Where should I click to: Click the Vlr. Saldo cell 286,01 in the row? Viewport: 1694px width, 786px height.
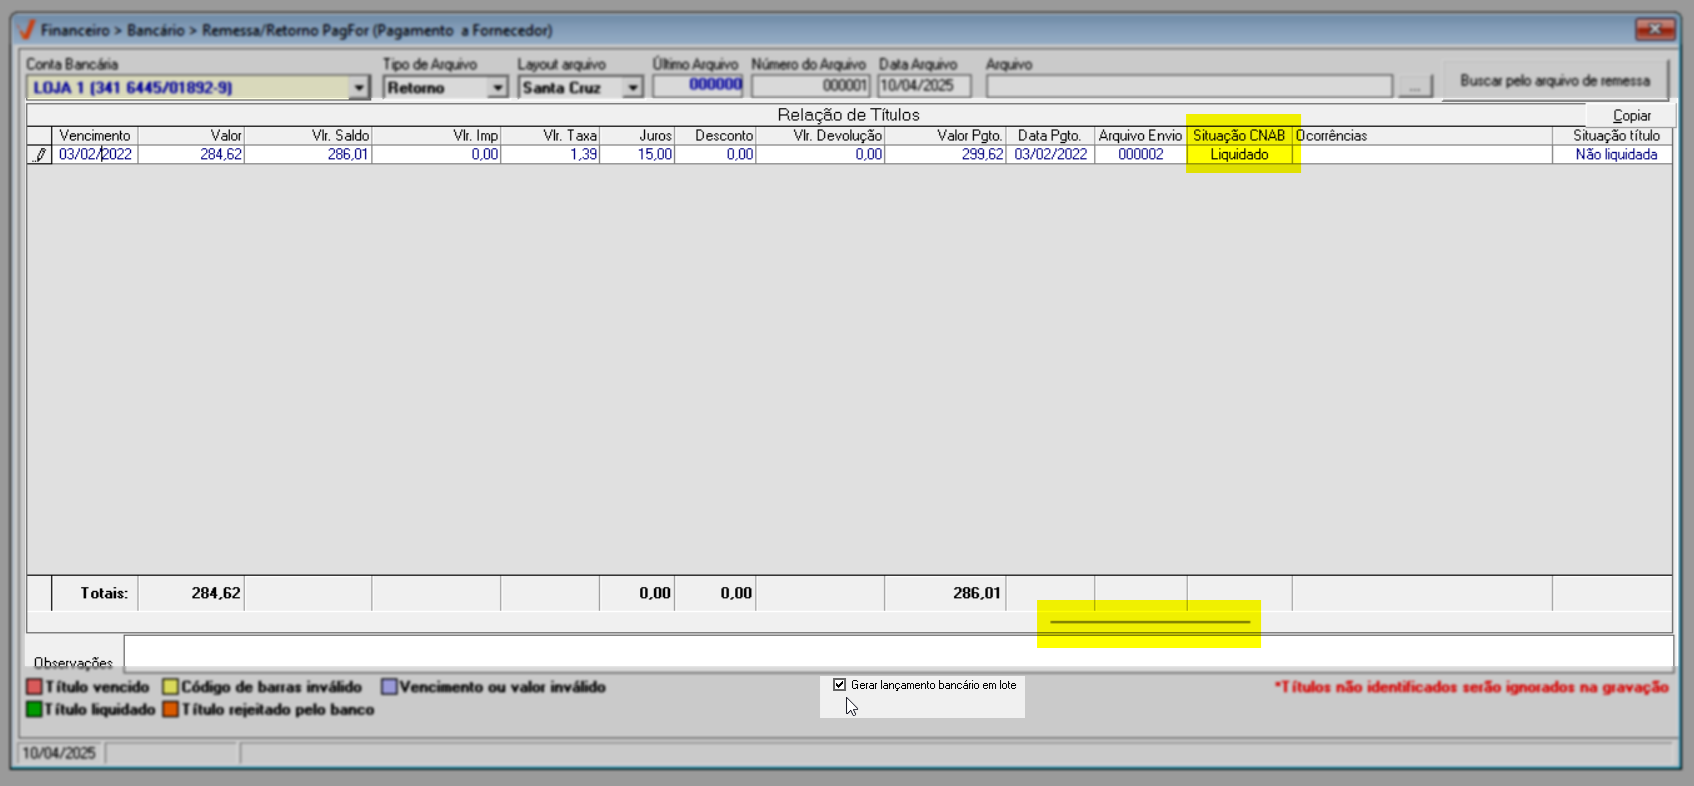point(308,155)
